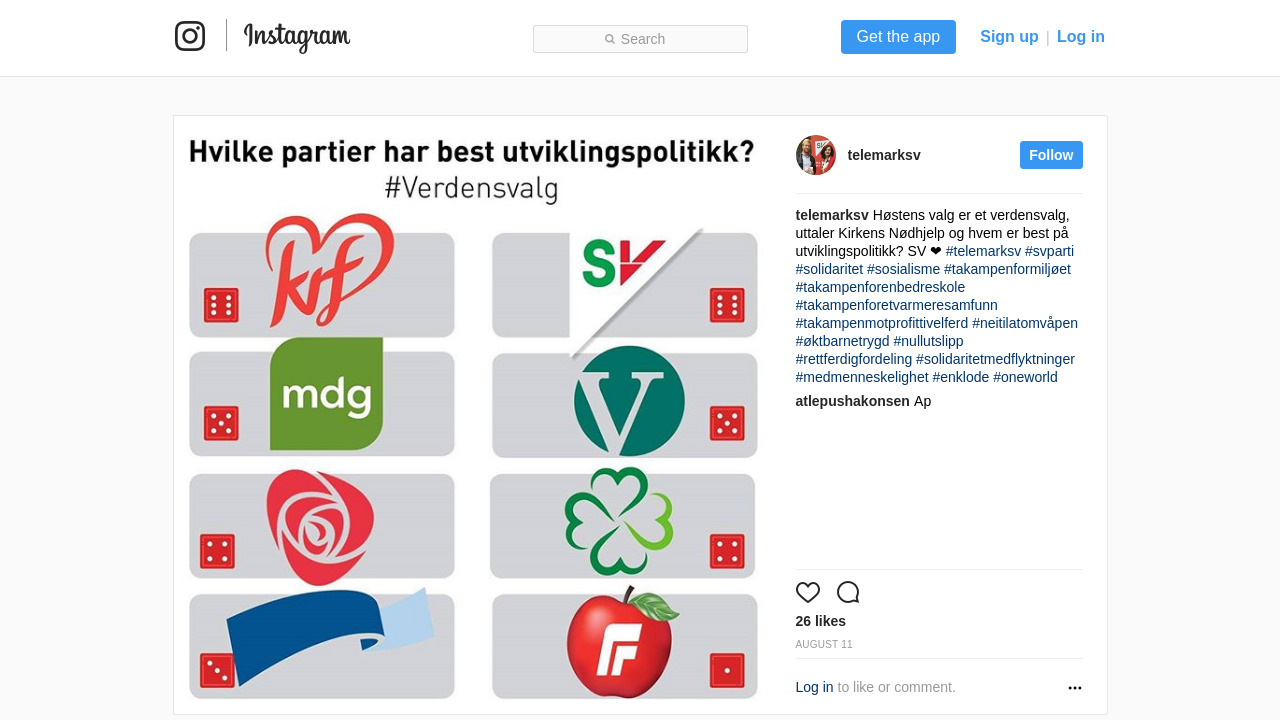
Task: Open the #svparti hashtag
Action: click(1049, 251)
